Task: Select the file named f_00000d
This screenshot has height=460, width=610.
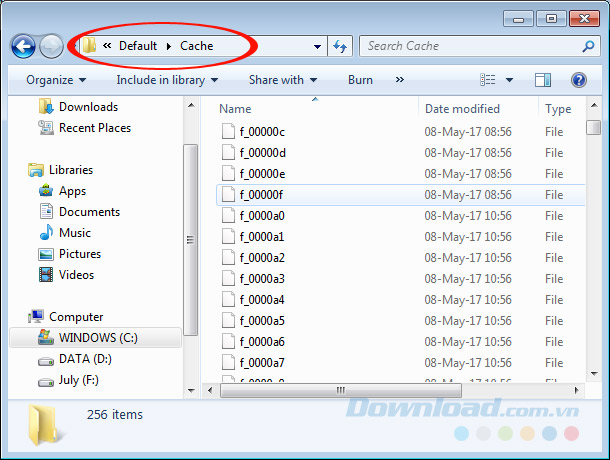Action: 263,153
